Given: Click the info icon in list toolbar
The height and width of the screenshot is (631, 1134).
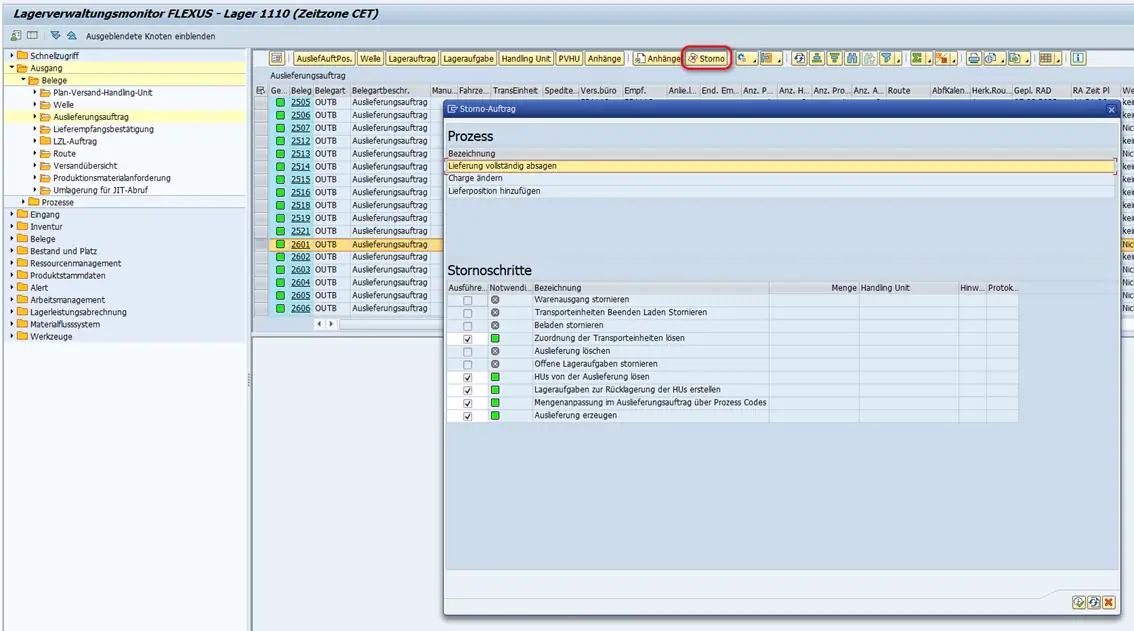Looking at the screenshot, I should pos(1078,59).
